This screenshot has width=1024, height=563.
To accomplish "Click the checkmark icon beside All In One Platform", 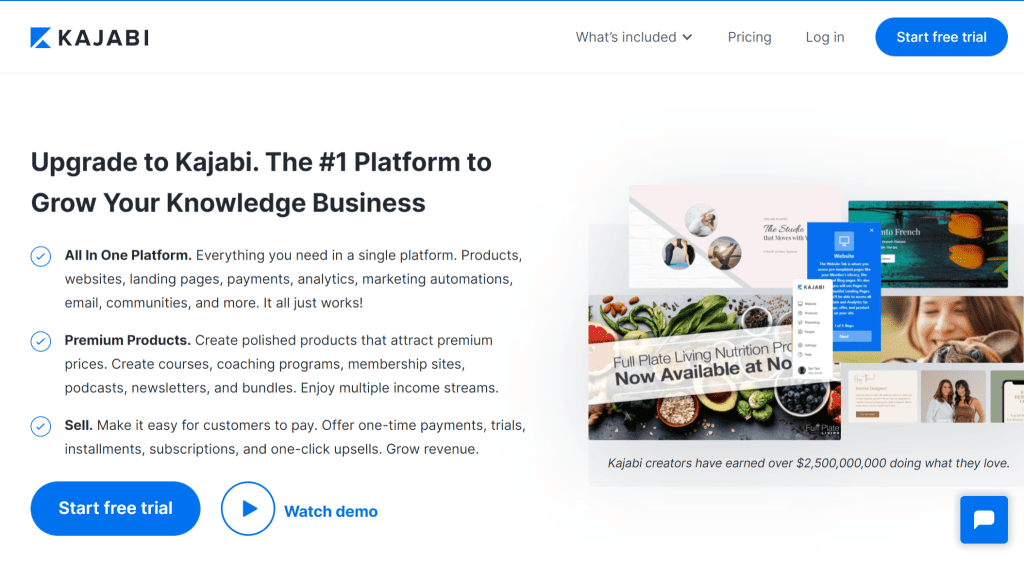I will (x=40, y=256).
